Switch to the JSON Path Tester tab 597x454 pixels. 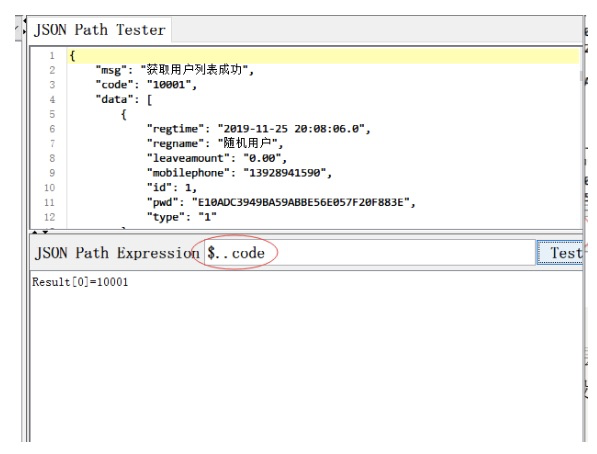[99, 30]
